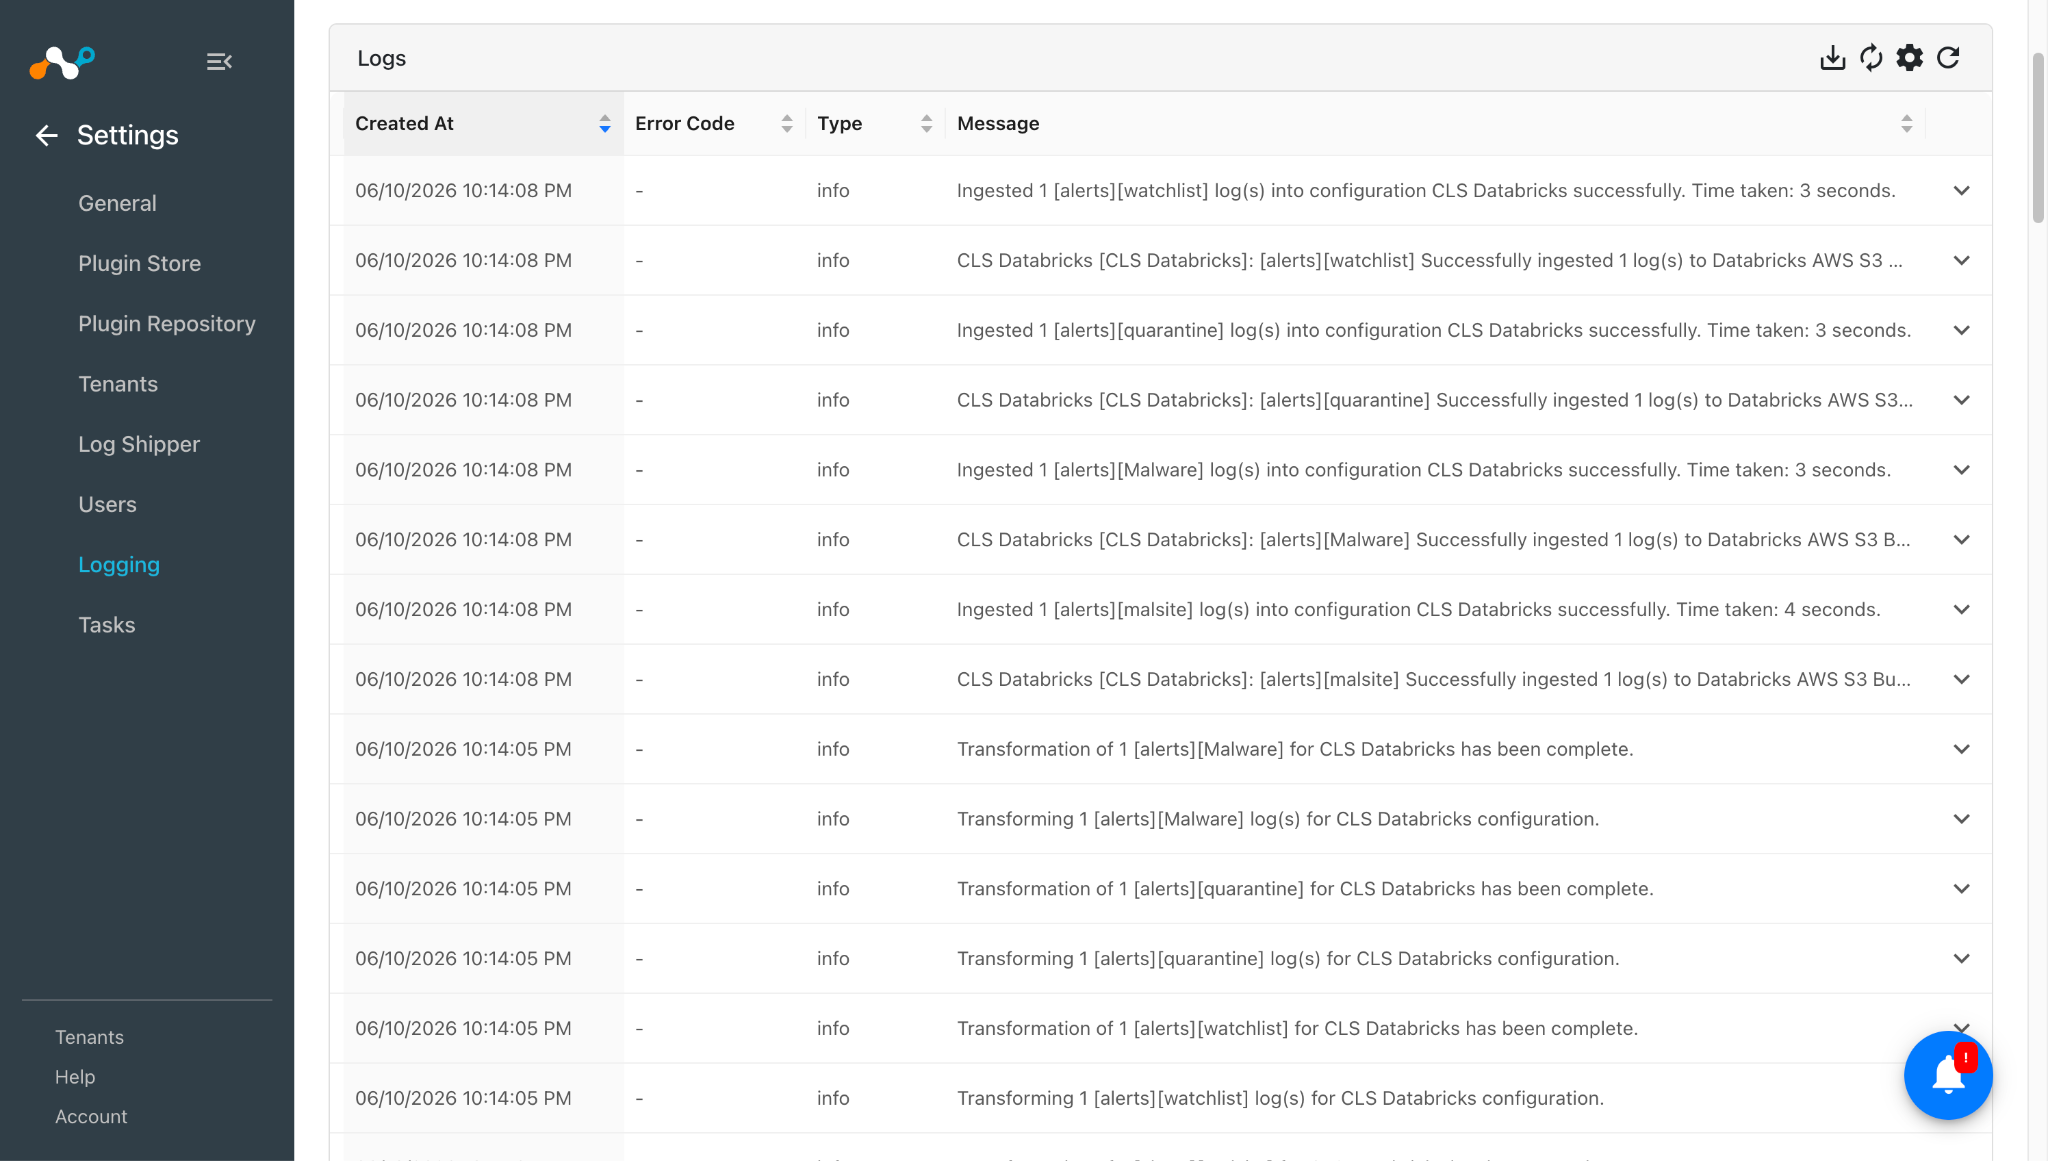Expand the Ingested watchlist log row
The width and height of the screenshot is (2048, 1161).
[x=1961, y=191]
